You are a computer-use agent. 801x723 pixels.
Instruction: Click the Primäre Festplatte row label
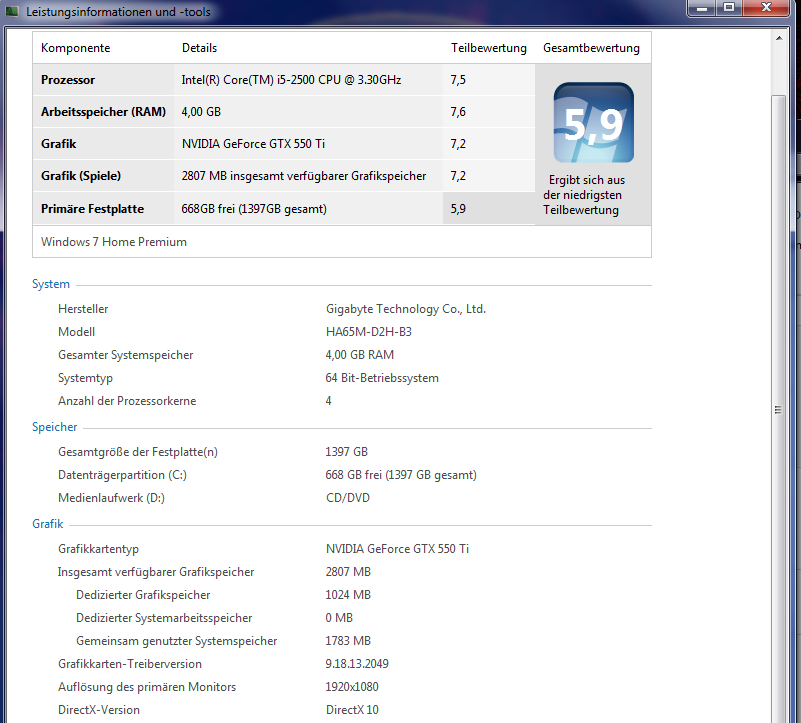pos(92,209)
